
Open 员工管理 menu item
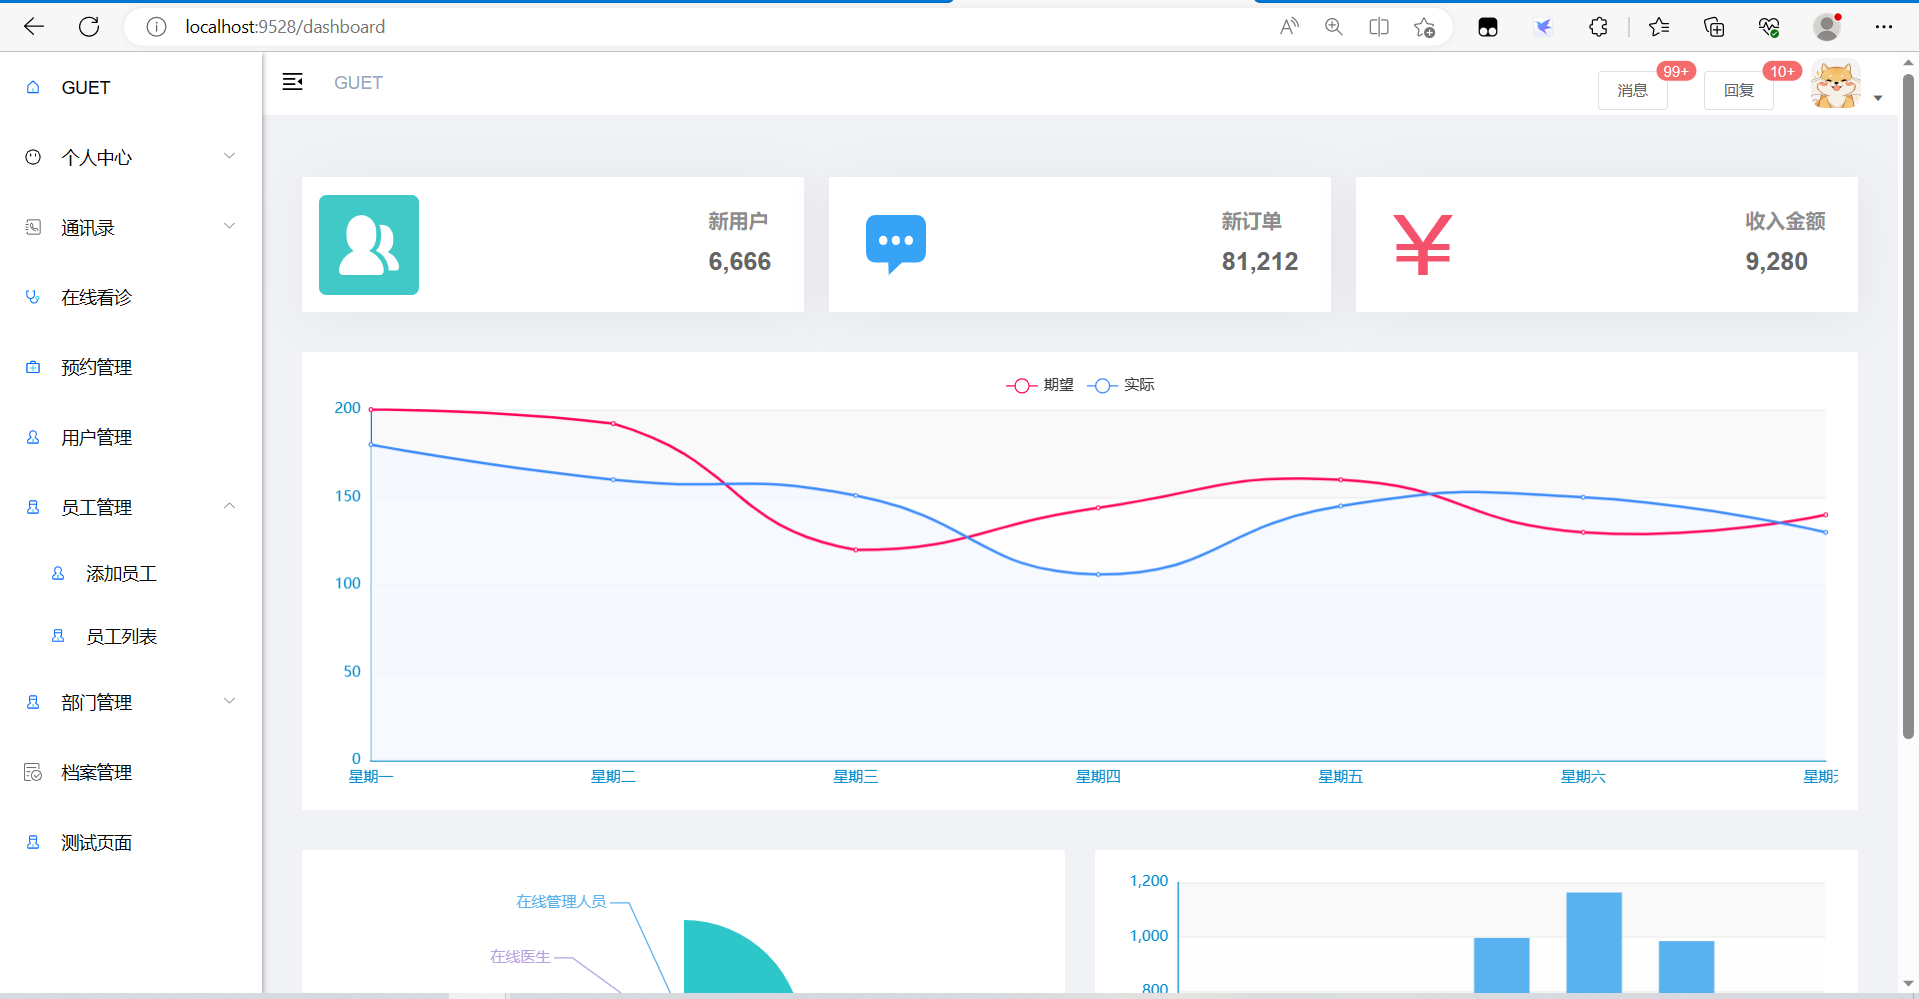click(131, 507)
